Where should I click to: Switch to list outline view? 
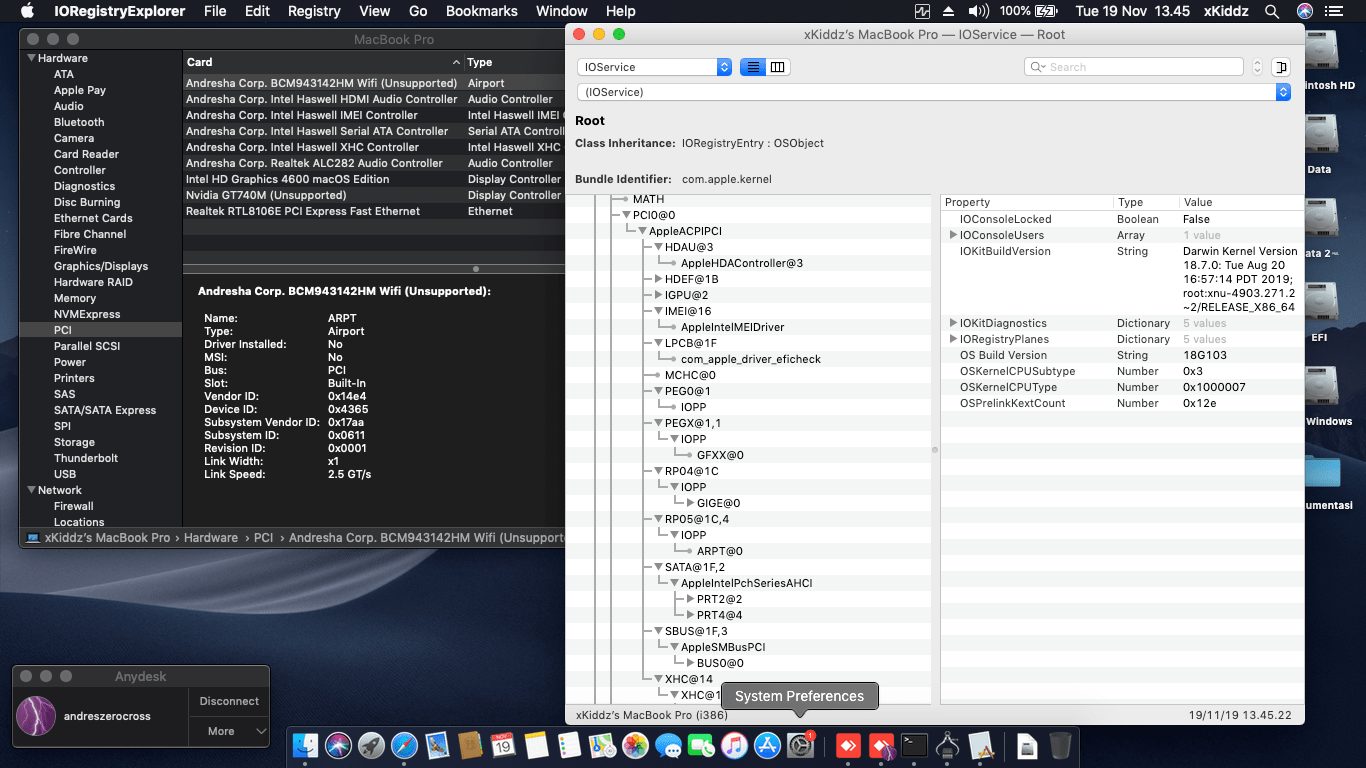753,67
